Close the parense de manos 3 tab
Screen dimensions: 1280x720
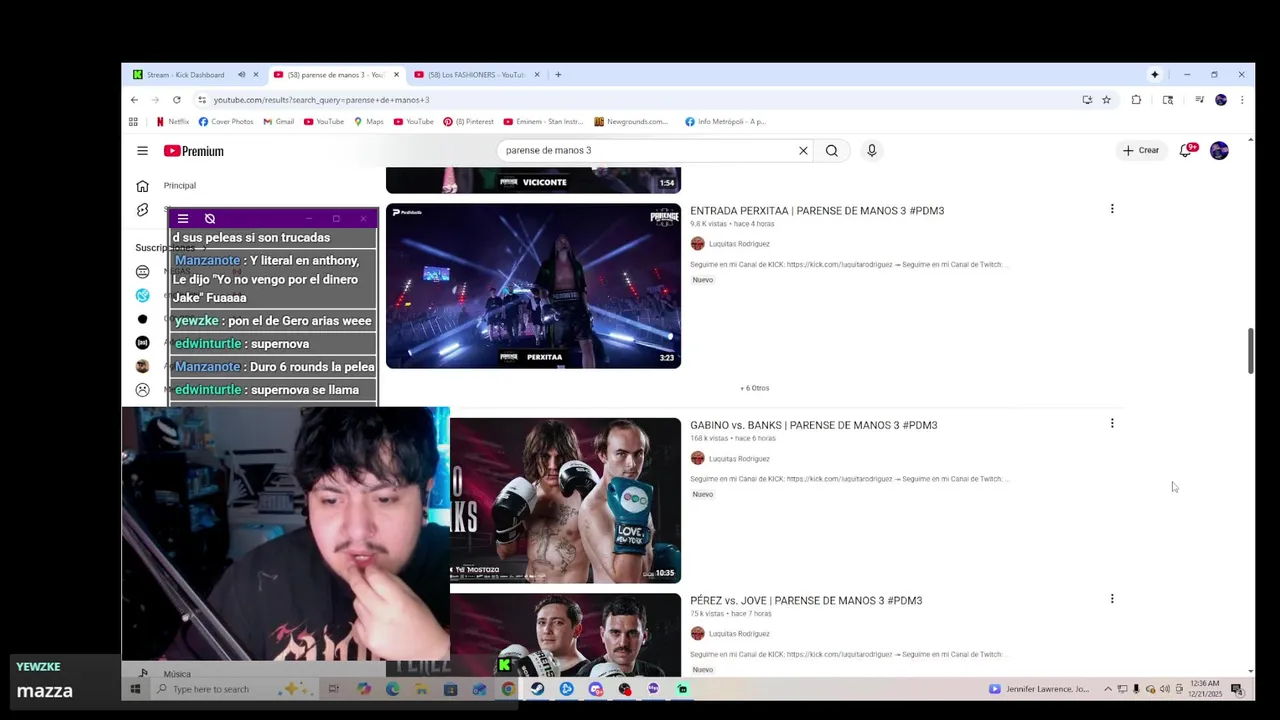point(396,75)
